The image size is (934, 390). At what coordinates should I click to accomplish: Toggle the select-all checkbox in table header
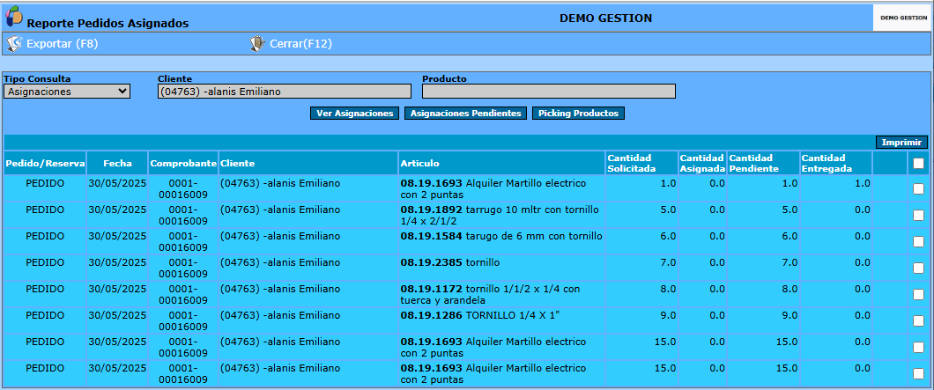919,164
